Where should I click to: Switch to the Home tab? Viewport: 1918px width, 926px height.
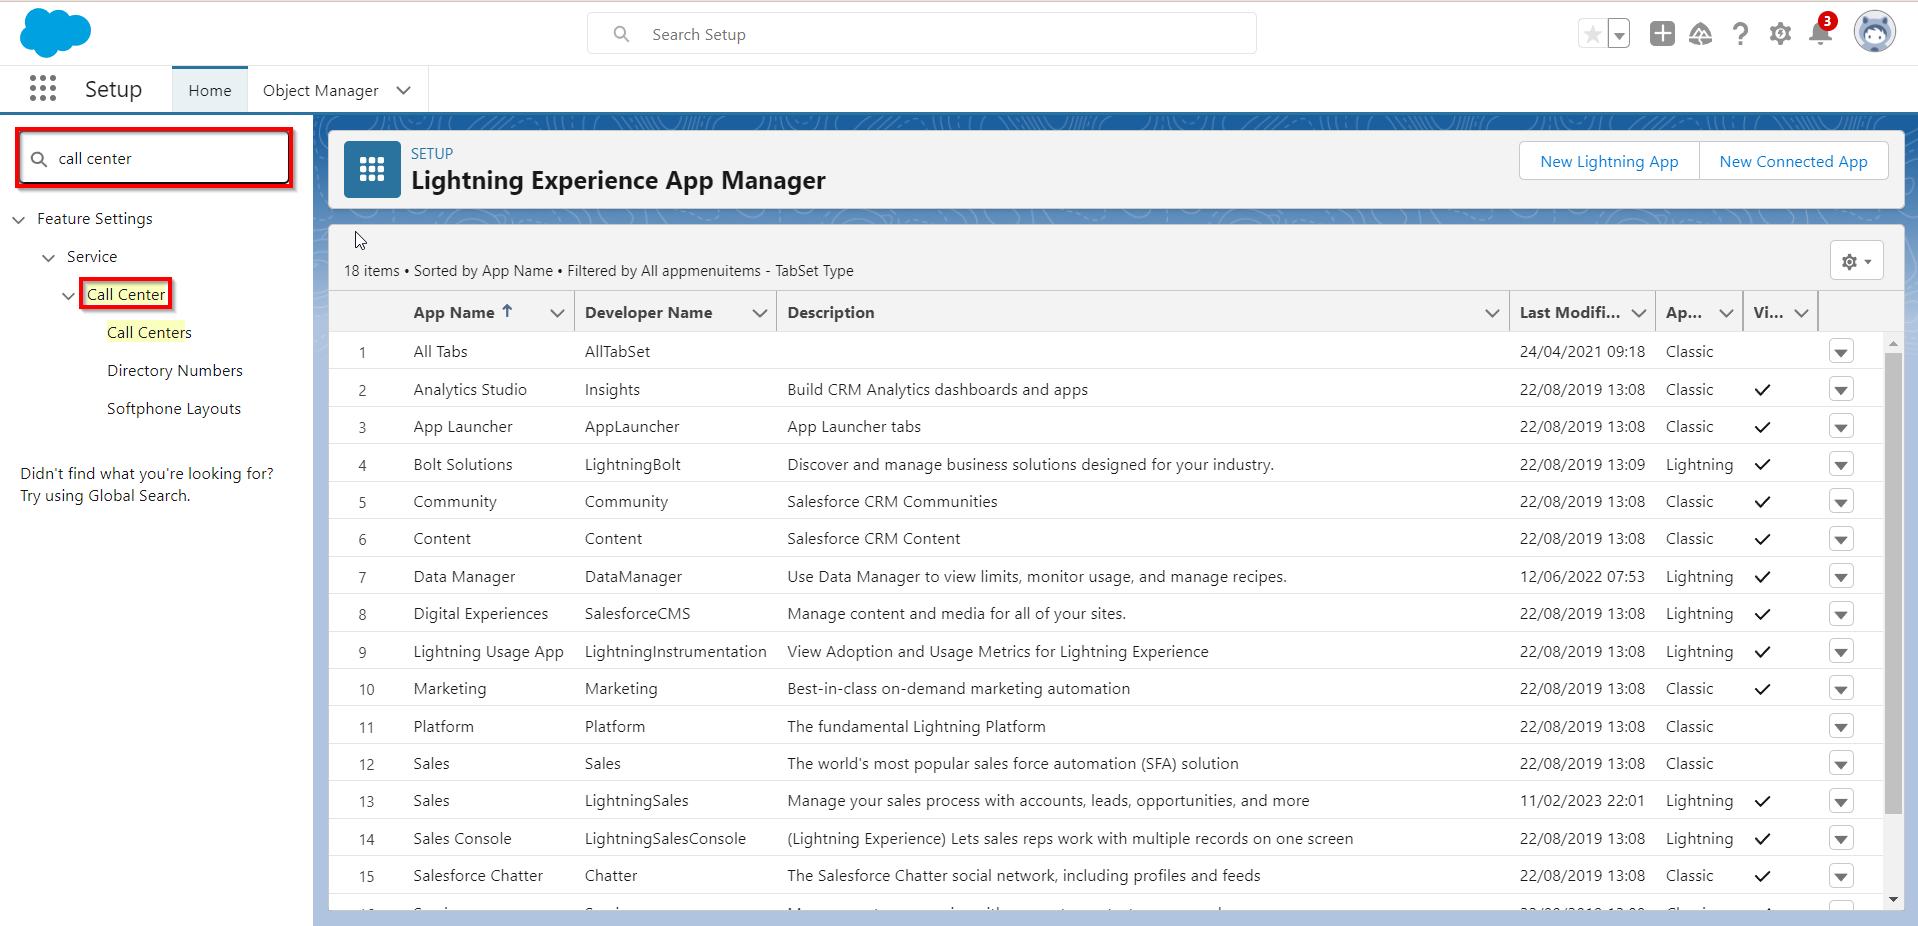(210, 90)
